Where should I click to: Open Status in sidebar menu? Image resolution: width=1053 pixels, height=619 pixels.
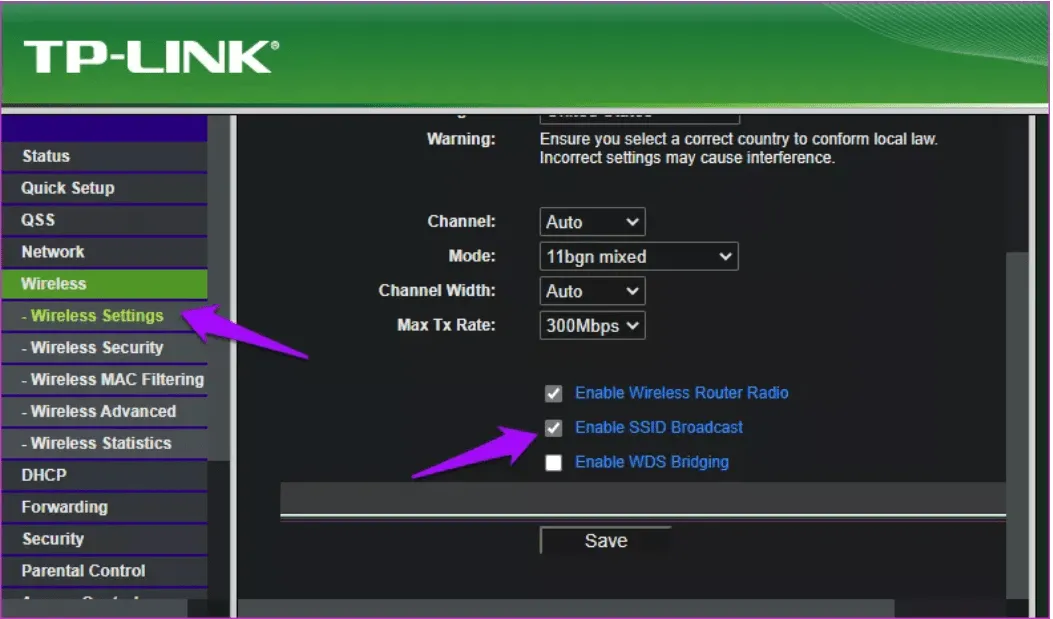click(x=46, y=156)
